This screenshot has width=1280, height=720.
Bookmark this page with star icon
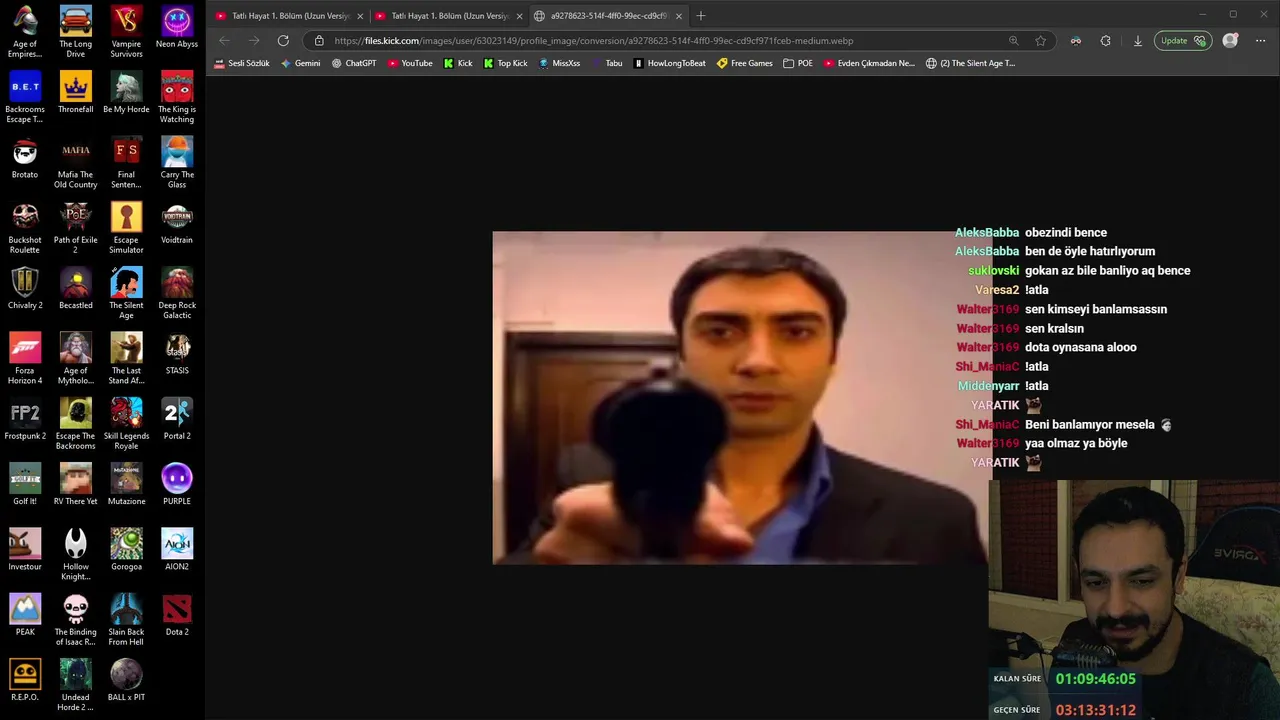point(1040,41)
